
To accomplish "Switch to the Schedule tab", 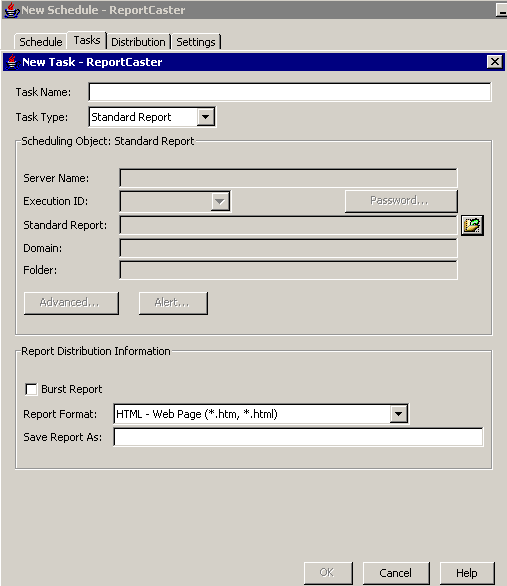I will click(41, 42).
